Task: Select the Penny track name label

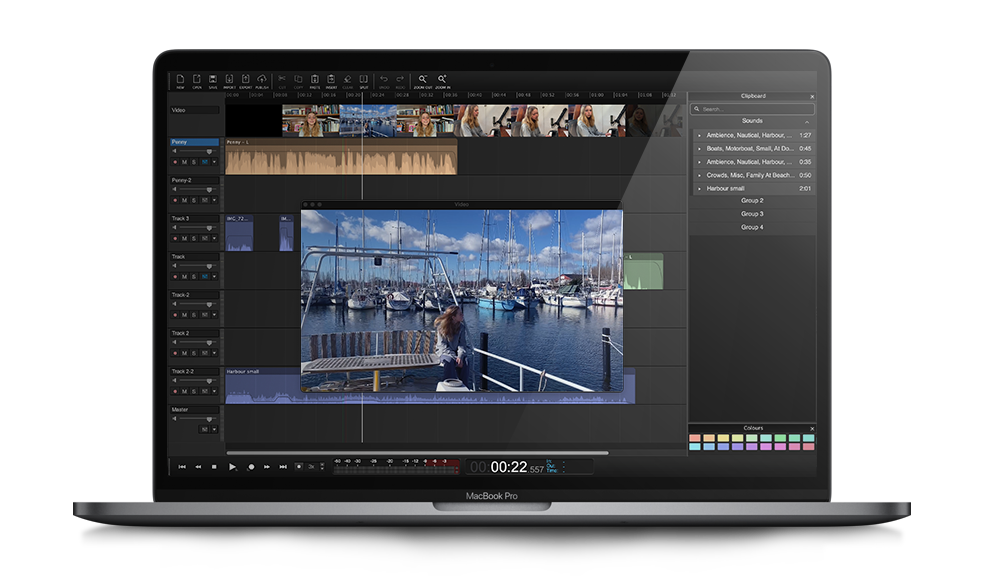Action: pos(195,142)
